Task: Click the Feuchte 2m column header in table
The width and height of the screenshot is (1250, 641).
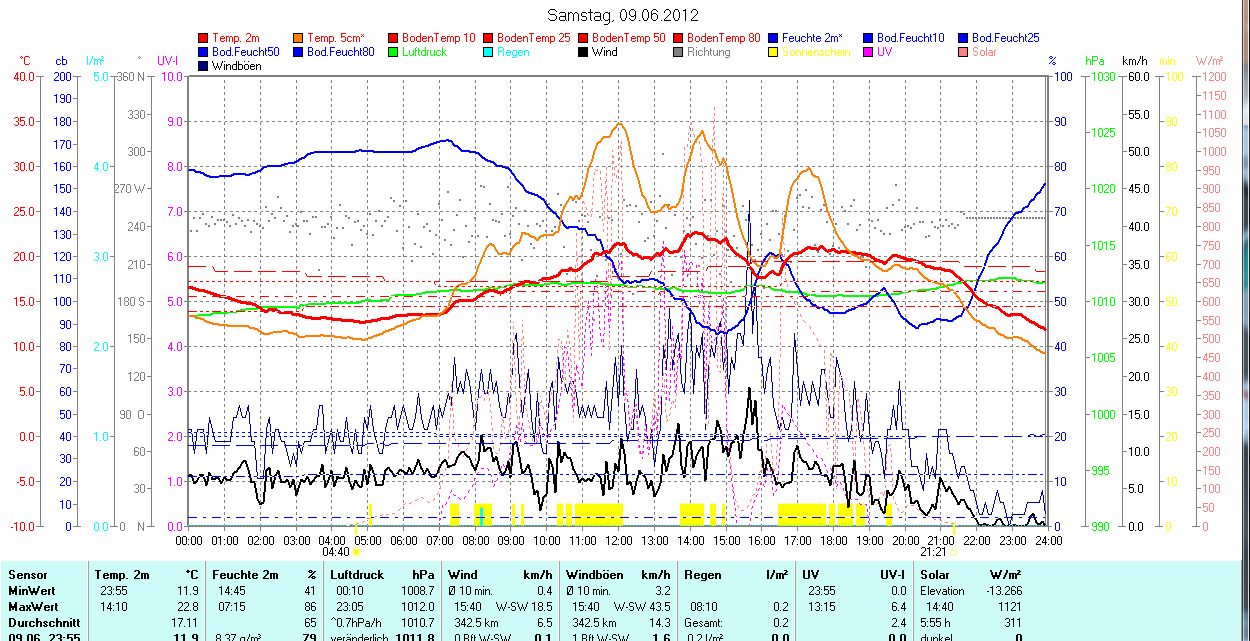Action: tap(245, 575)
